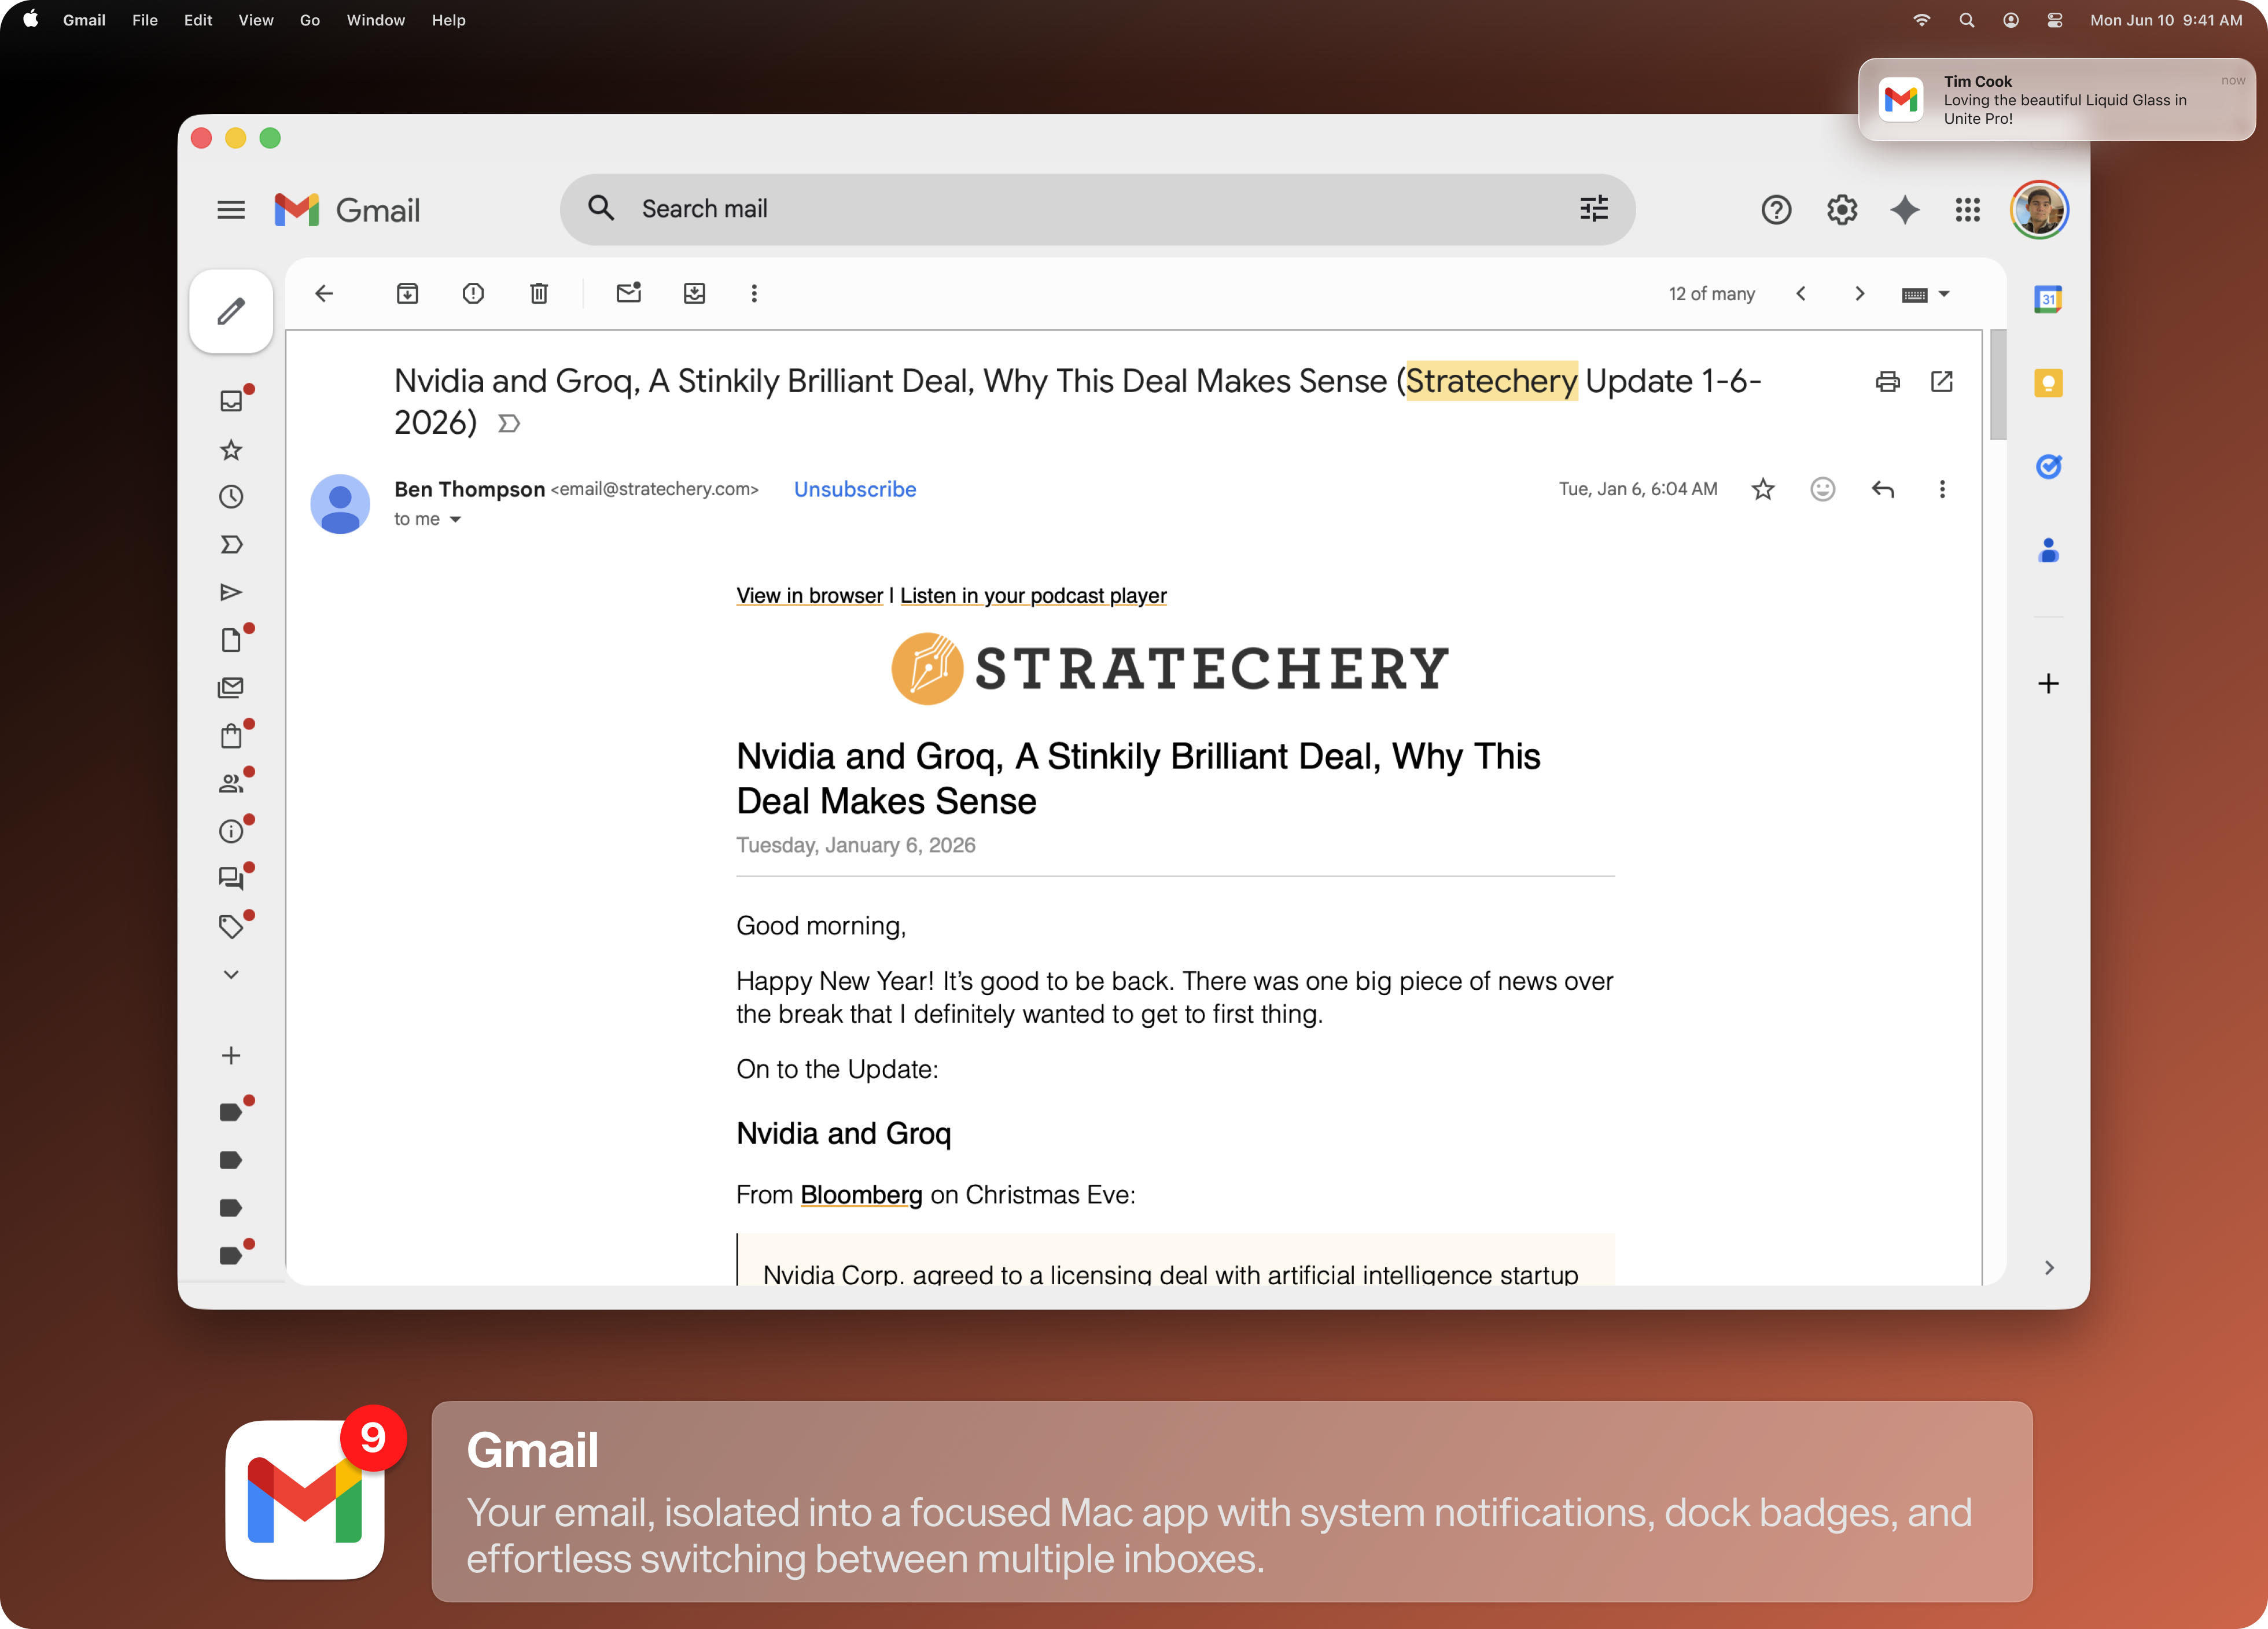The width and height of the screenshot is (2268, 1629).
Task: Expand the 'to me' recipient details
Action: coord(455,519)
